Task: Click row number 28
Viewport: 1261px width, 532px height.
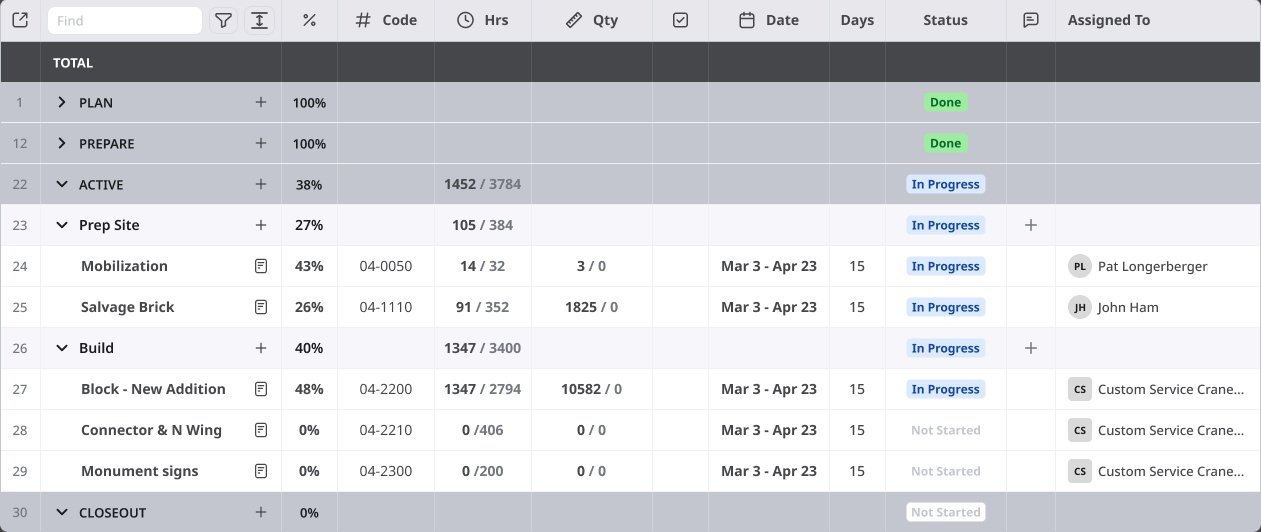Action: pos(20,430)
